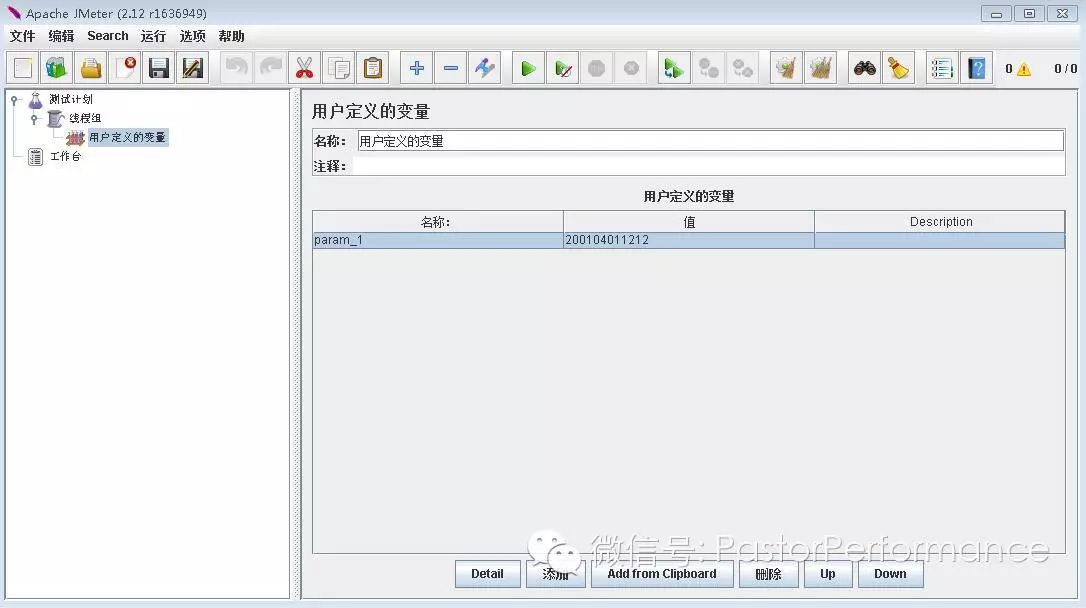Viewport: 1086px width, 608px height.
Task: Click the 值 column header
Action: pyautogui.click(x=688, y=222)
